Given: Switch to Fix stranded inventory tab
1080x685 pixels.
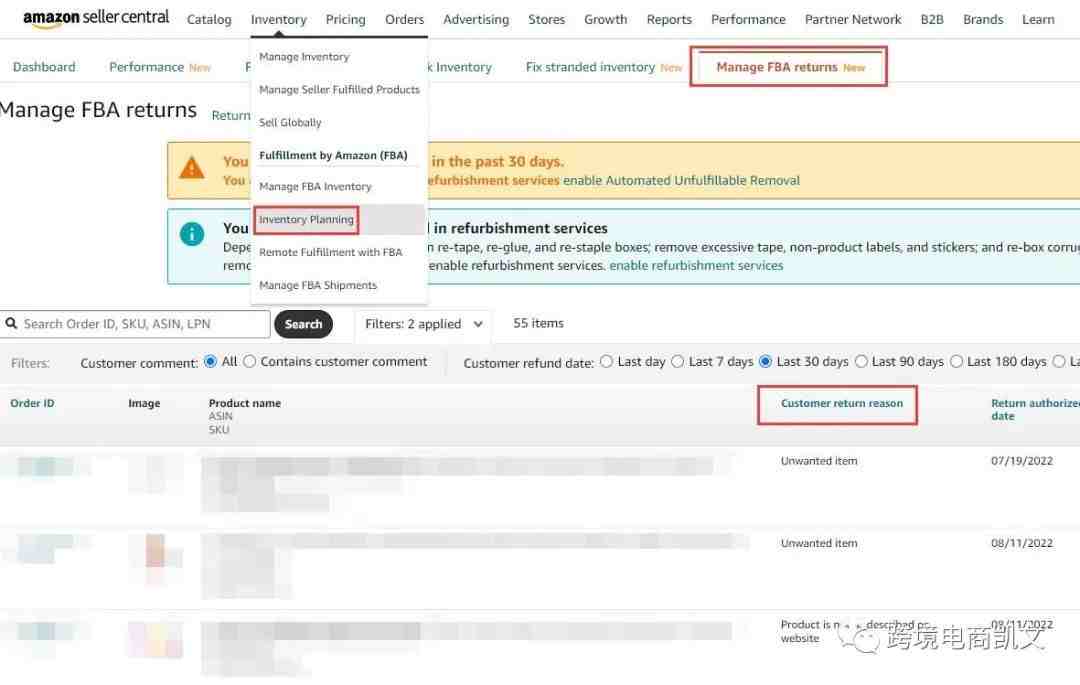Looking at the screenshot, I should [603, 67].
